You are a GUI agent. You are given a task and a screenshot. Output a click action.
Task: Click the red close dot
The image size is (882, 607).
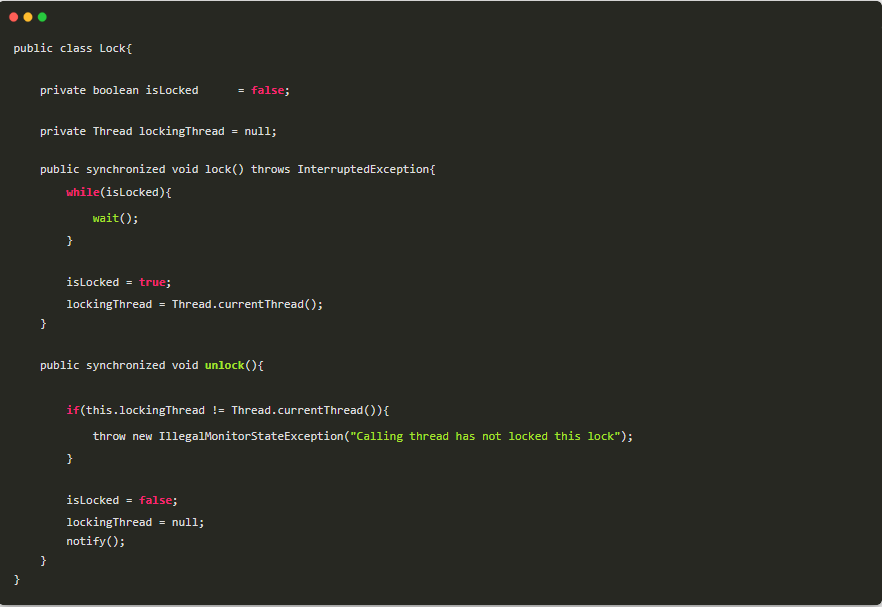[x=13, y=17]
